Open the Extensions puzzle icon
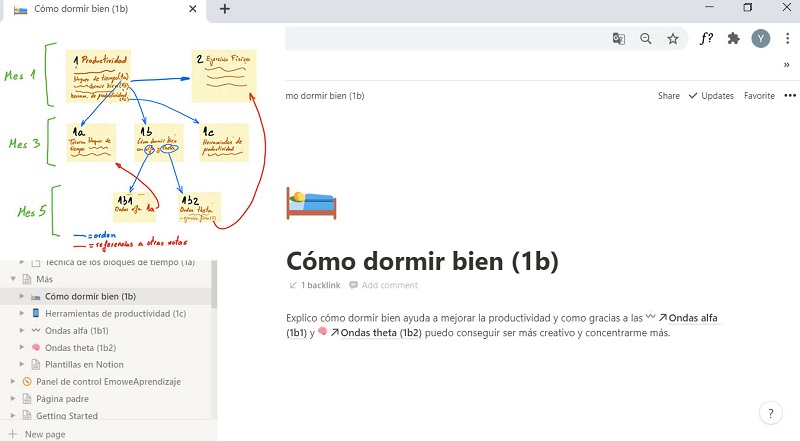This screenshot has width=800, height=441. [733, 38]
